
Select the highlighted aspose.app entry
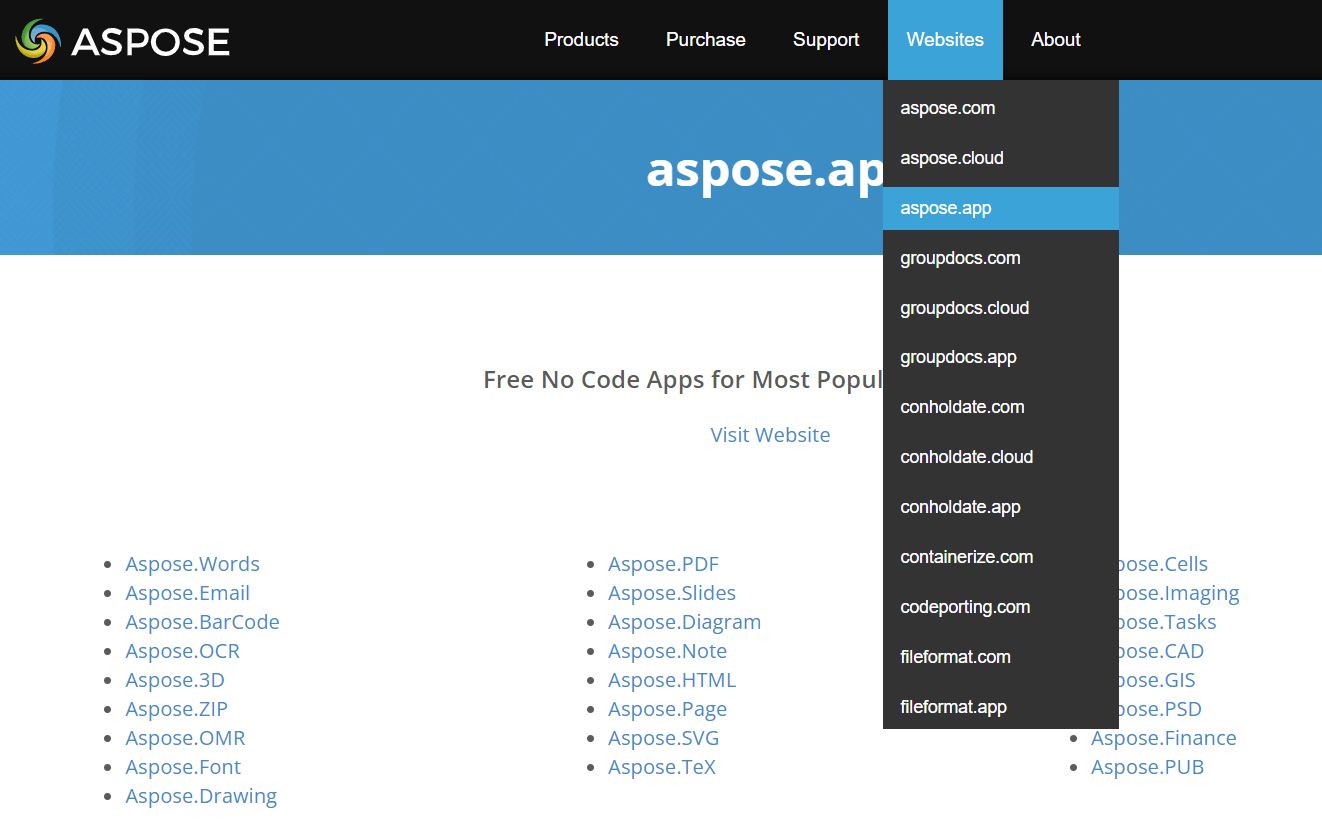point(945,208)
